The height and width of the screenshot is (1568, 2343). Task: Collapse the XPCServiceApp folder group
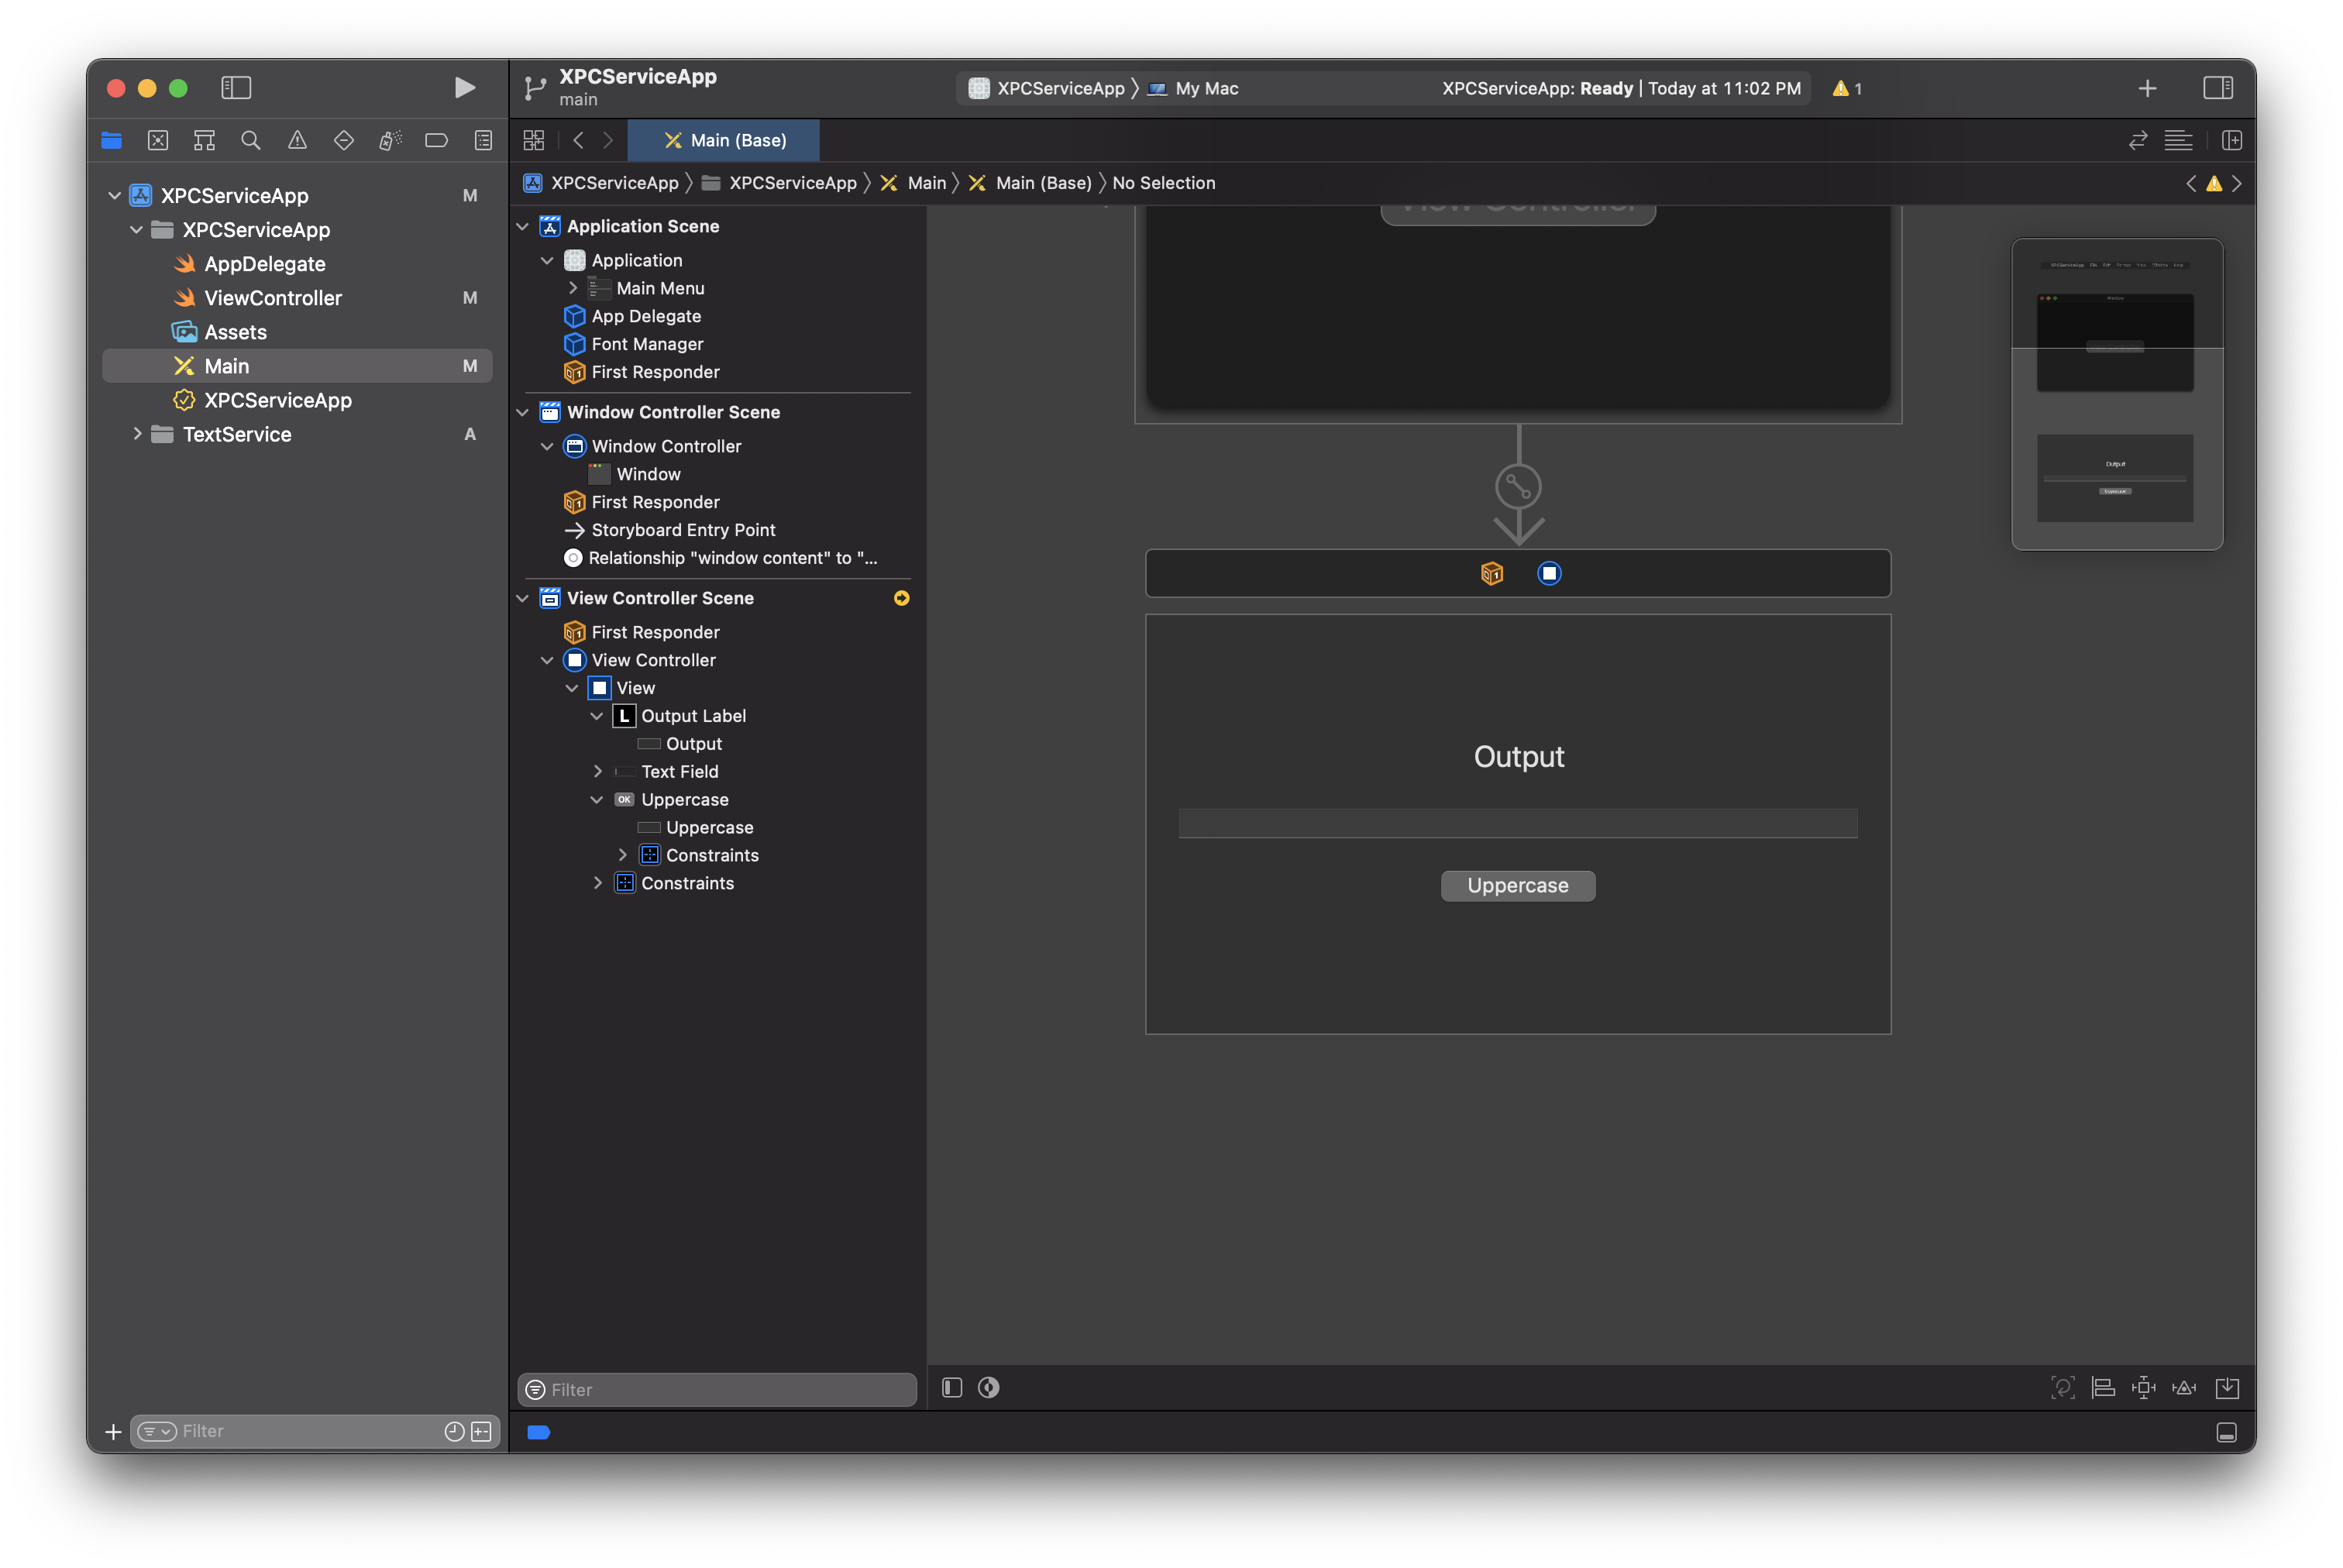click(x=137, y=230)
